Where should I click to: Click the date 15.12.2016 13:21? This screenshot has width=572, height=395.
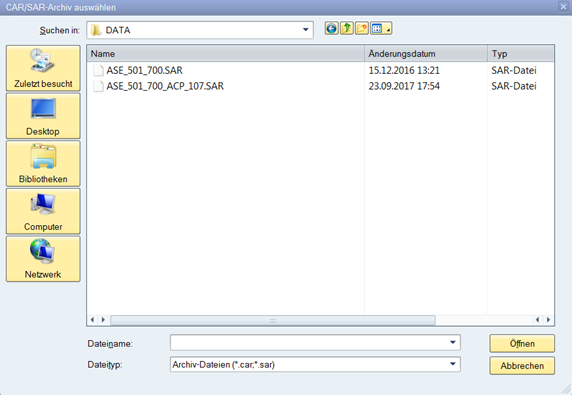(404, 70)
